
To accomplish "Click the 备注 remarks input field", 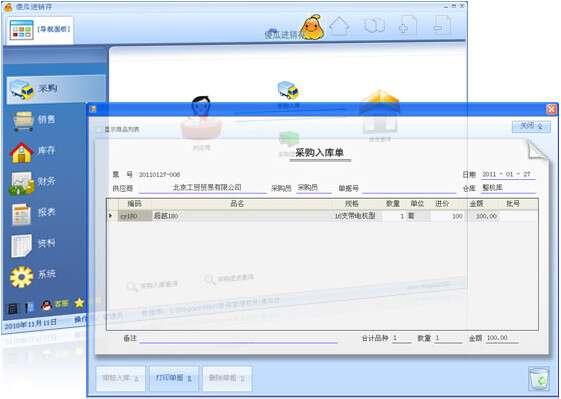I will click(x=238, y=338).
